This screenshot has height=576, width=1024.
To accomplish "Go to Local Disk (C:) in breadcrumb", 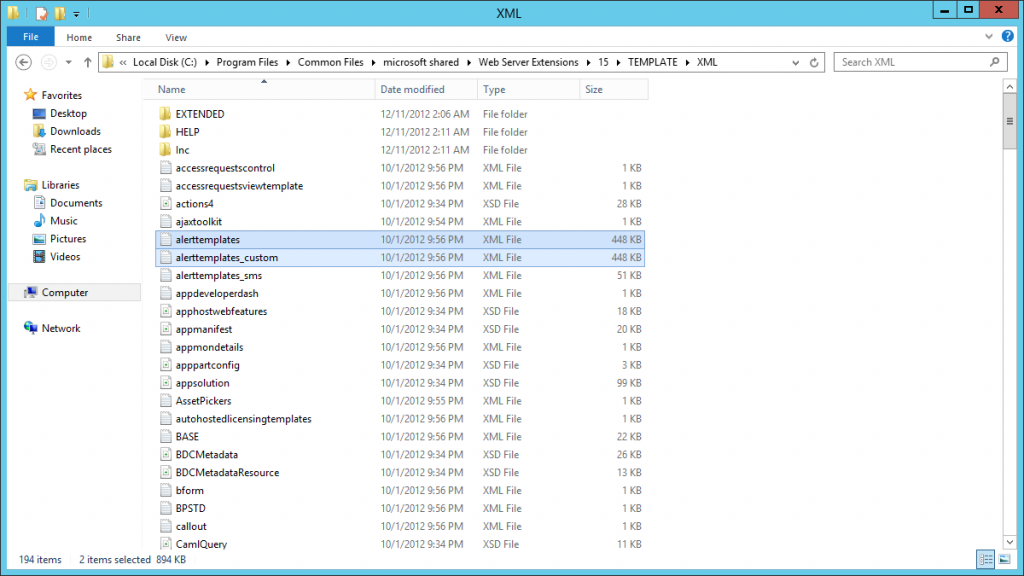I will (x=165, y=62).
